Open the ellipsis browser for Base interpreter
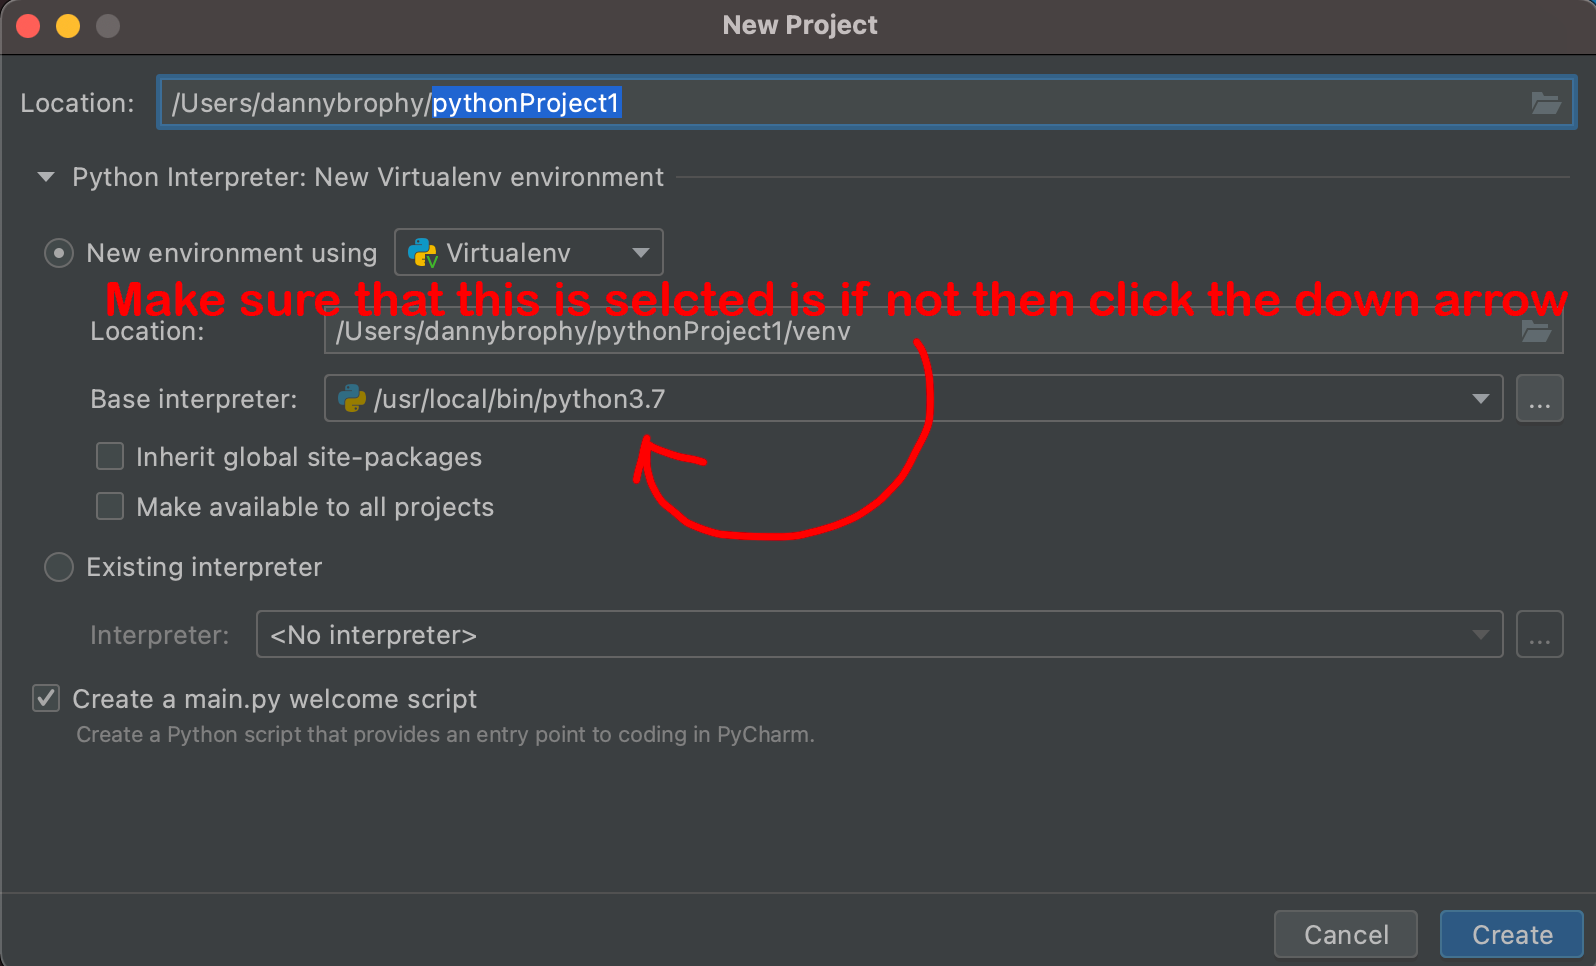The height and width of the screenshot is (966, 1596). coord(1540,398)
